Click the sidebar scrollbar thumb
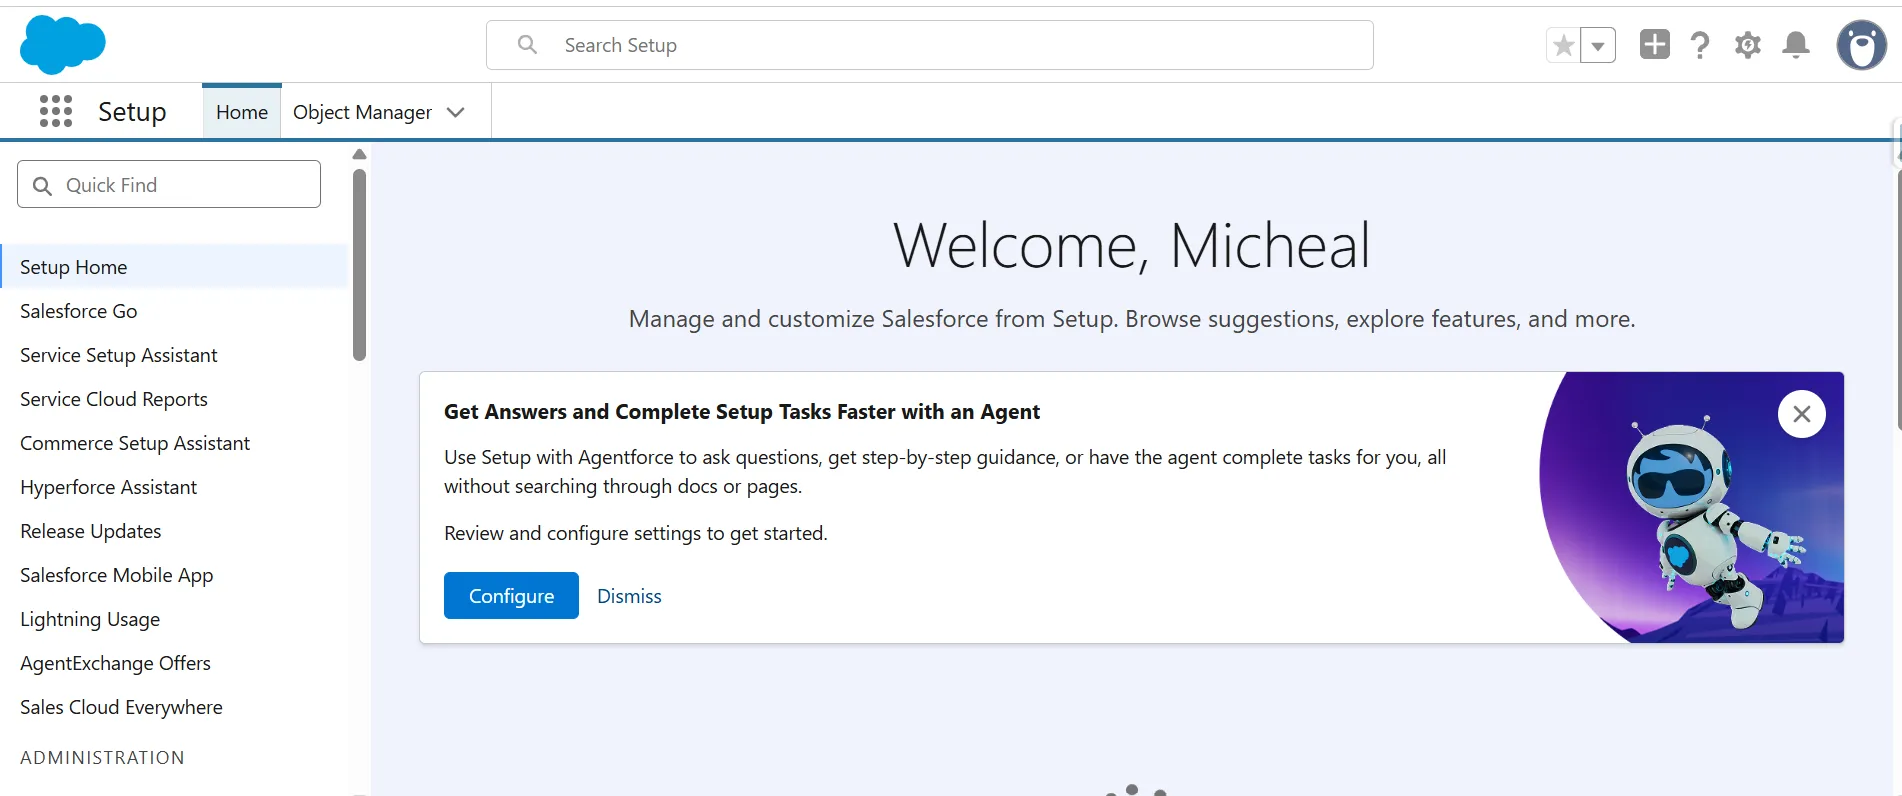Screen dimensions: 1902x796 [x=360, y=265]
